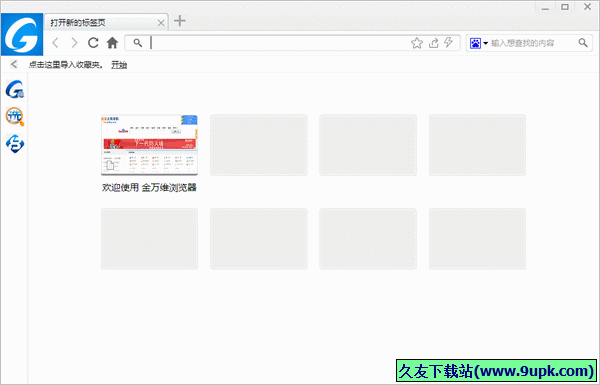Go back with the back arrow

[x=55, y=43]
